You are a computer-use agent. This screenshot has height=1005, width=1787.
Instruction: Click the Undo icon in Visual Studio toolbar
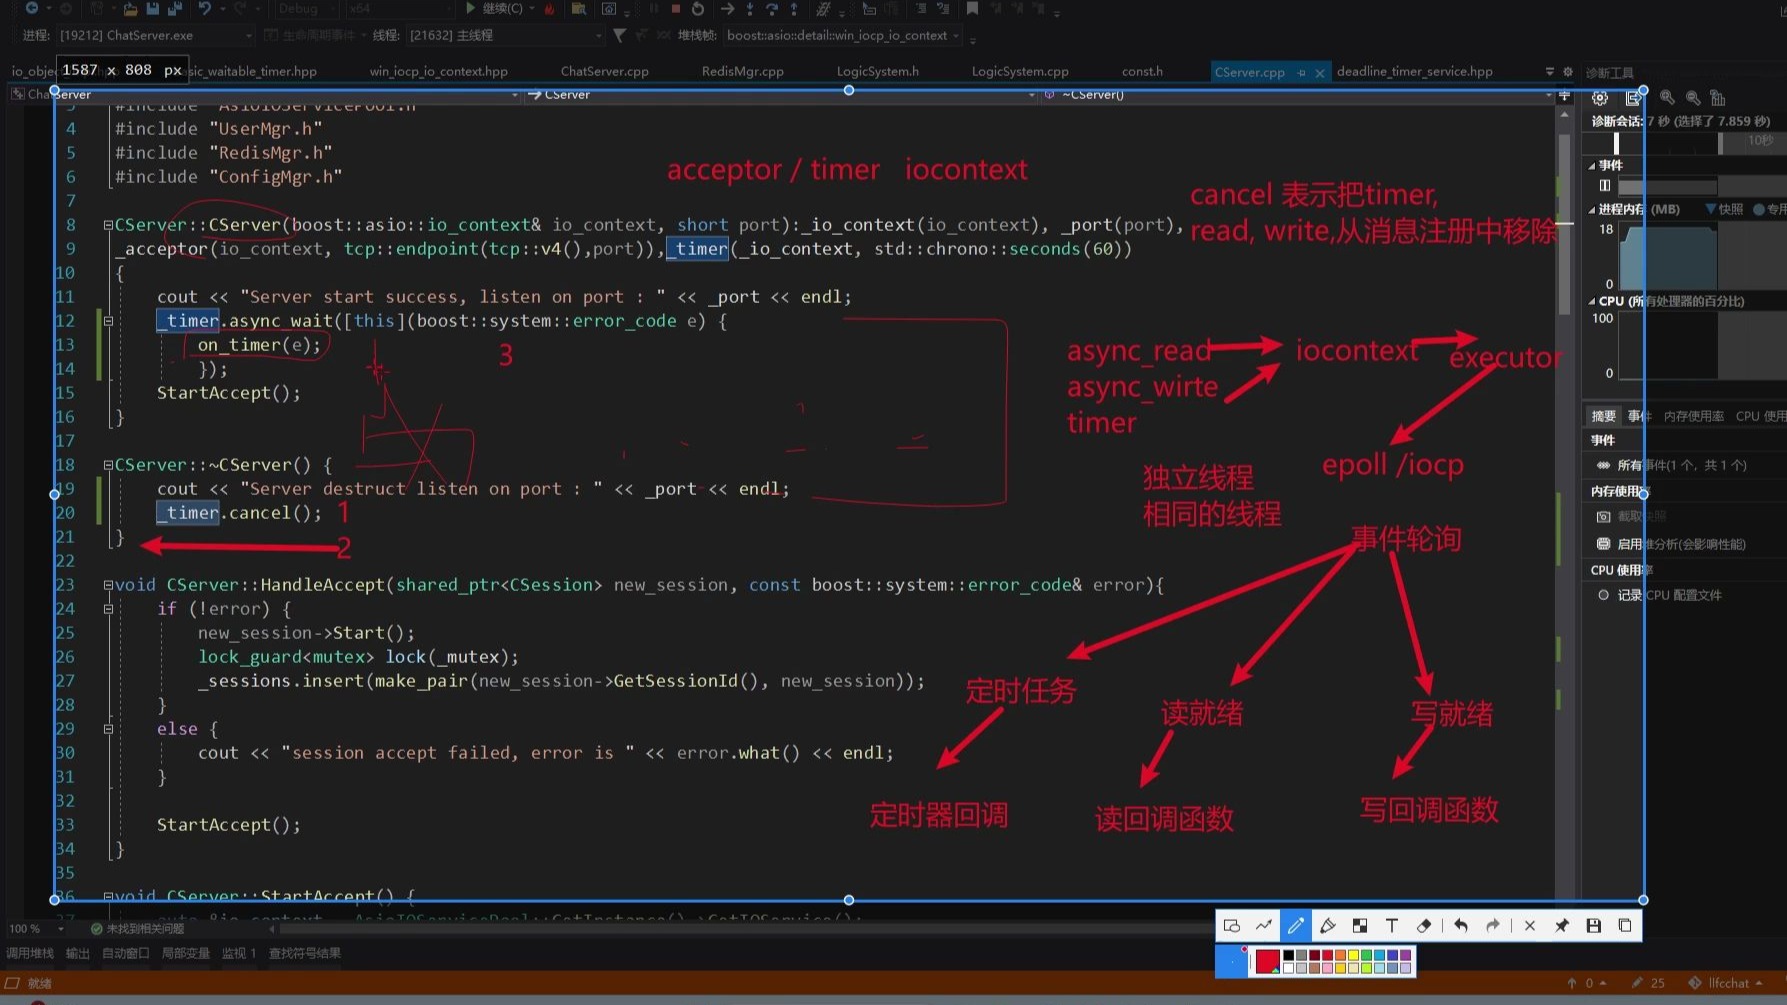point(206,9)
